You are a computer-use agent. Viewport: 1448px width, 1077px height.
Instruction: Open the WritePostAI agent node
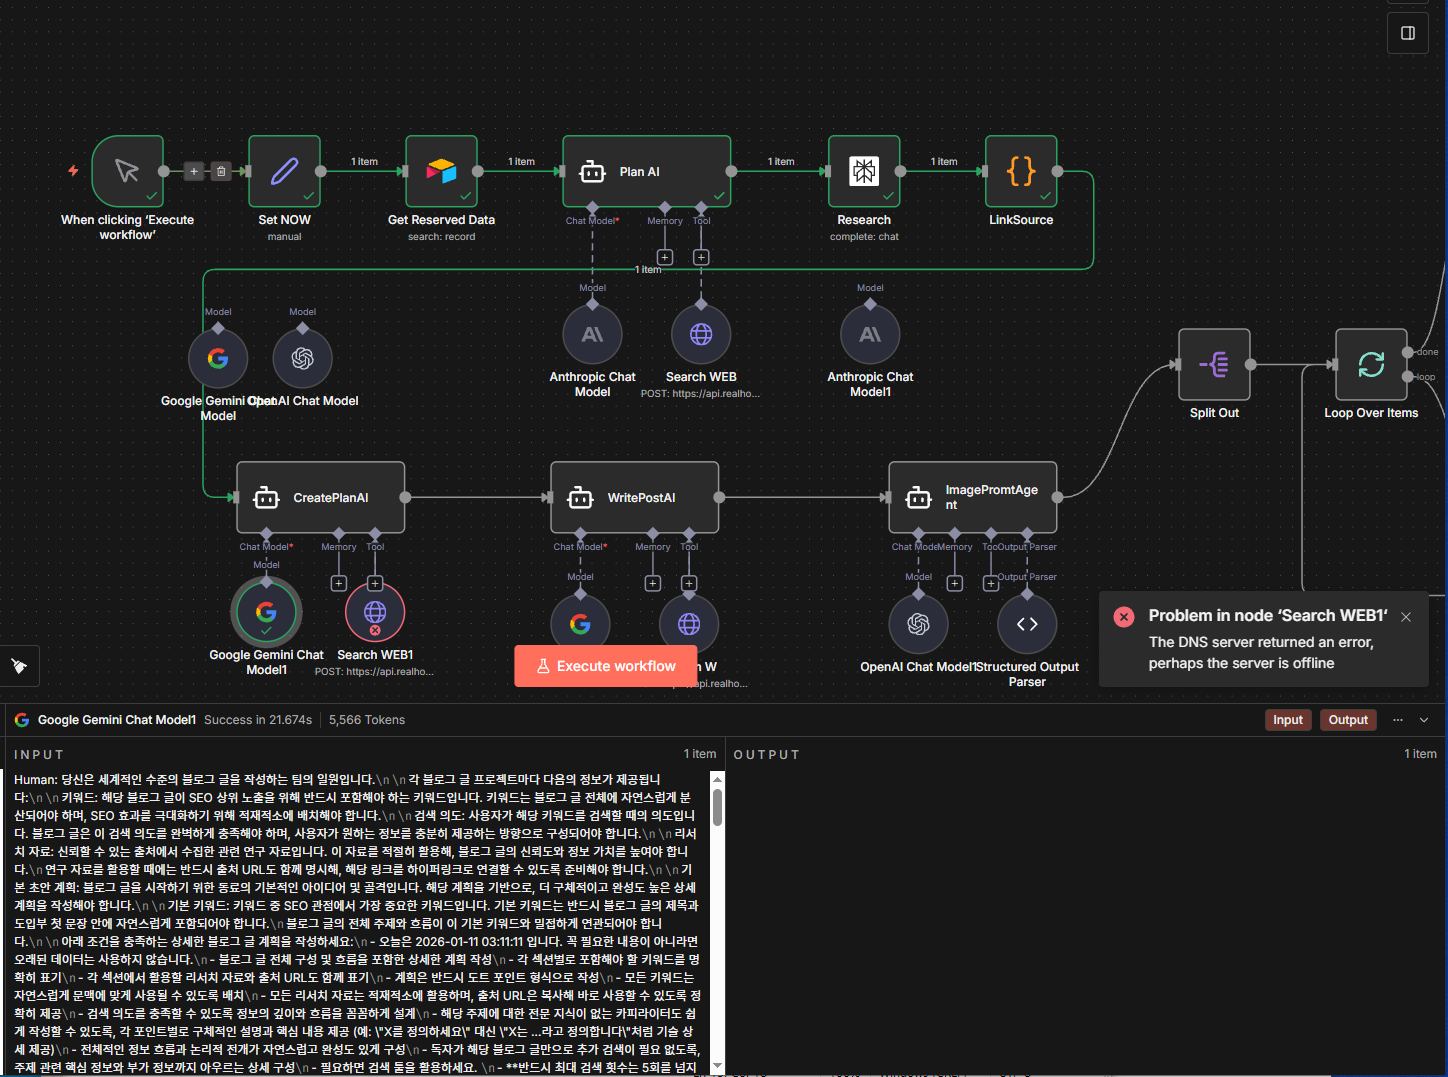634,497
